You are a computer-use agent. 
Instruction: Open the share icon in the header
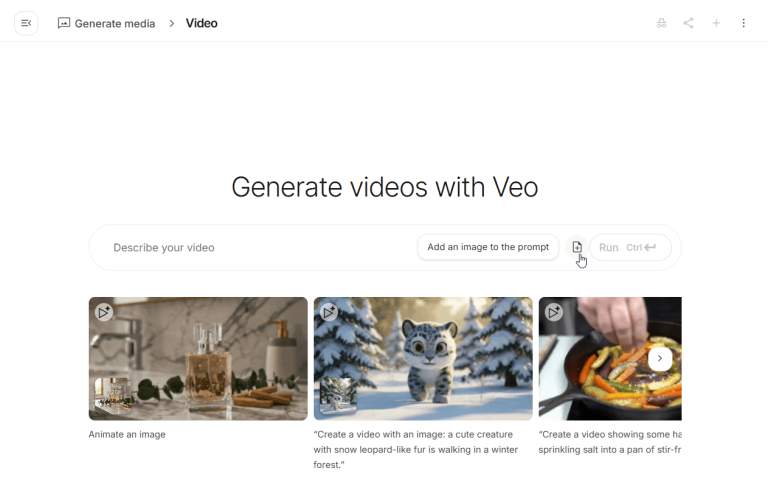tap(688, 23)
